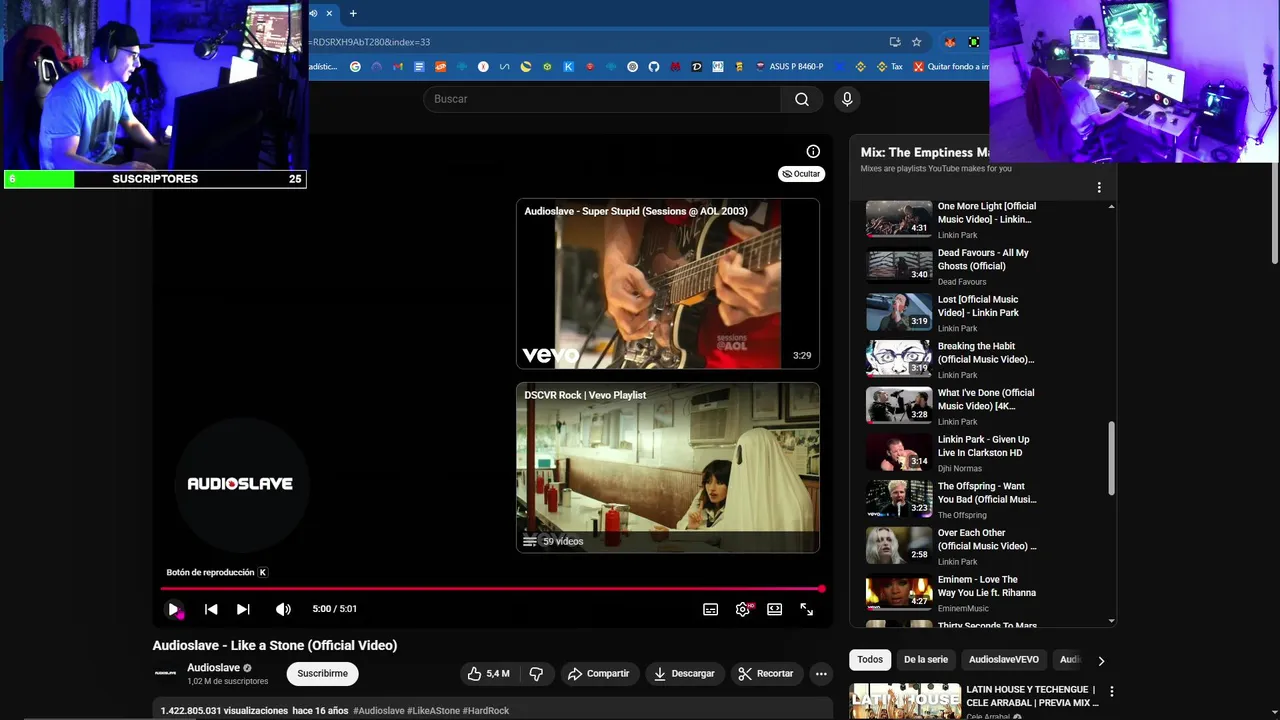
Task: Hide the end screen suggestions with Ocultar
Action: point(802,174)
